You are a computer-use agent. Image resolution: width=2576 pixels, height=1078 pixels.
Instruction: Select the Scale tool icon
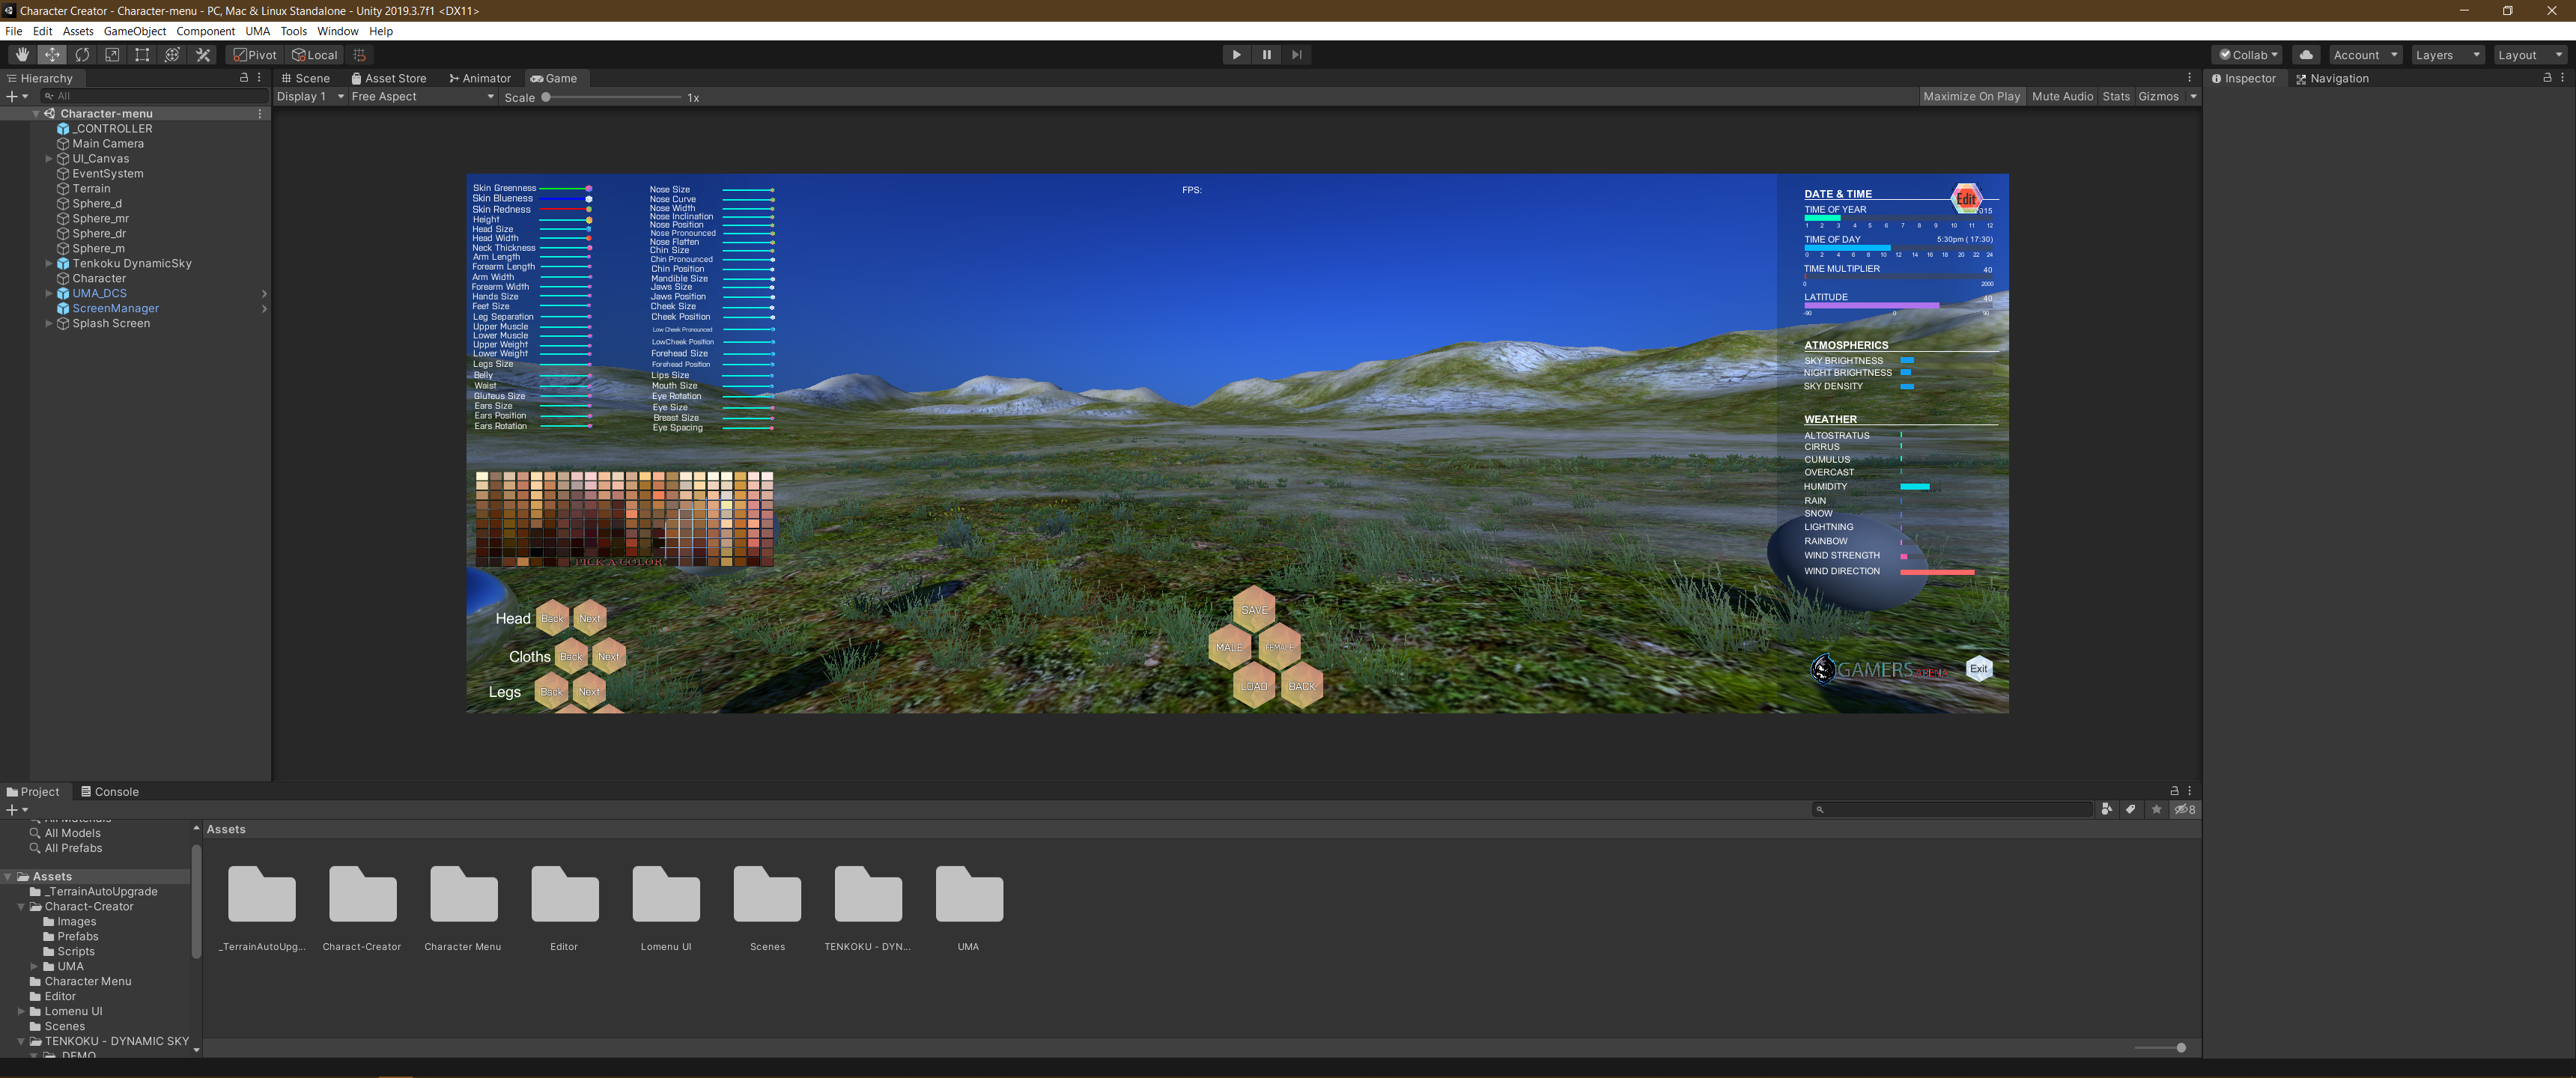pyautogui.click(x=112, y=55)
